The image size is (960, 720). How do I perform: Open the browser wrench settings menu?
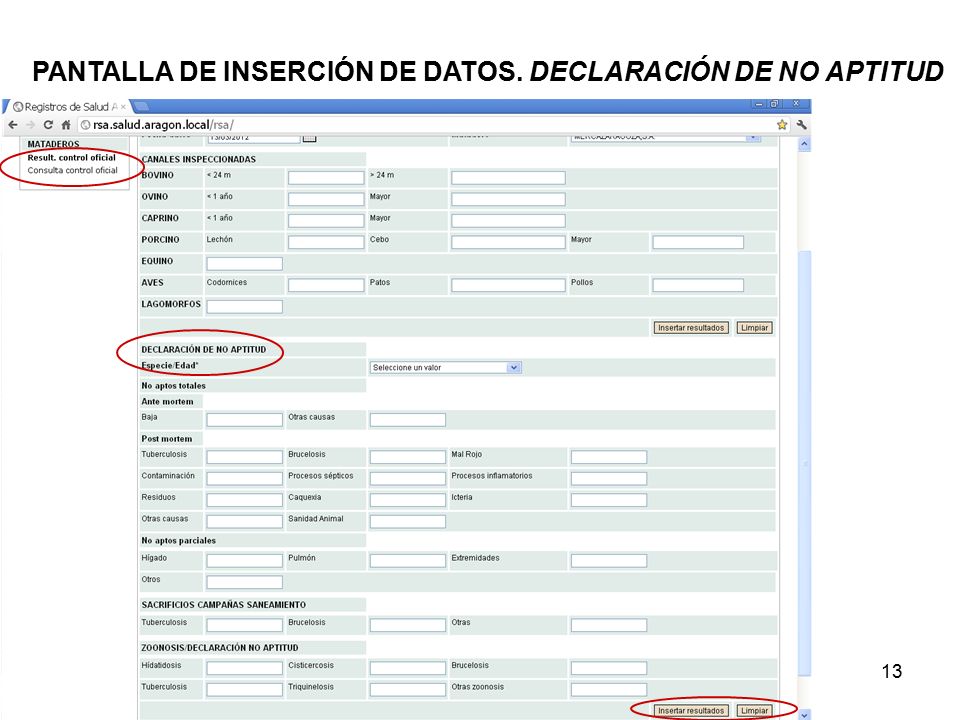click(x=801, y=125)
